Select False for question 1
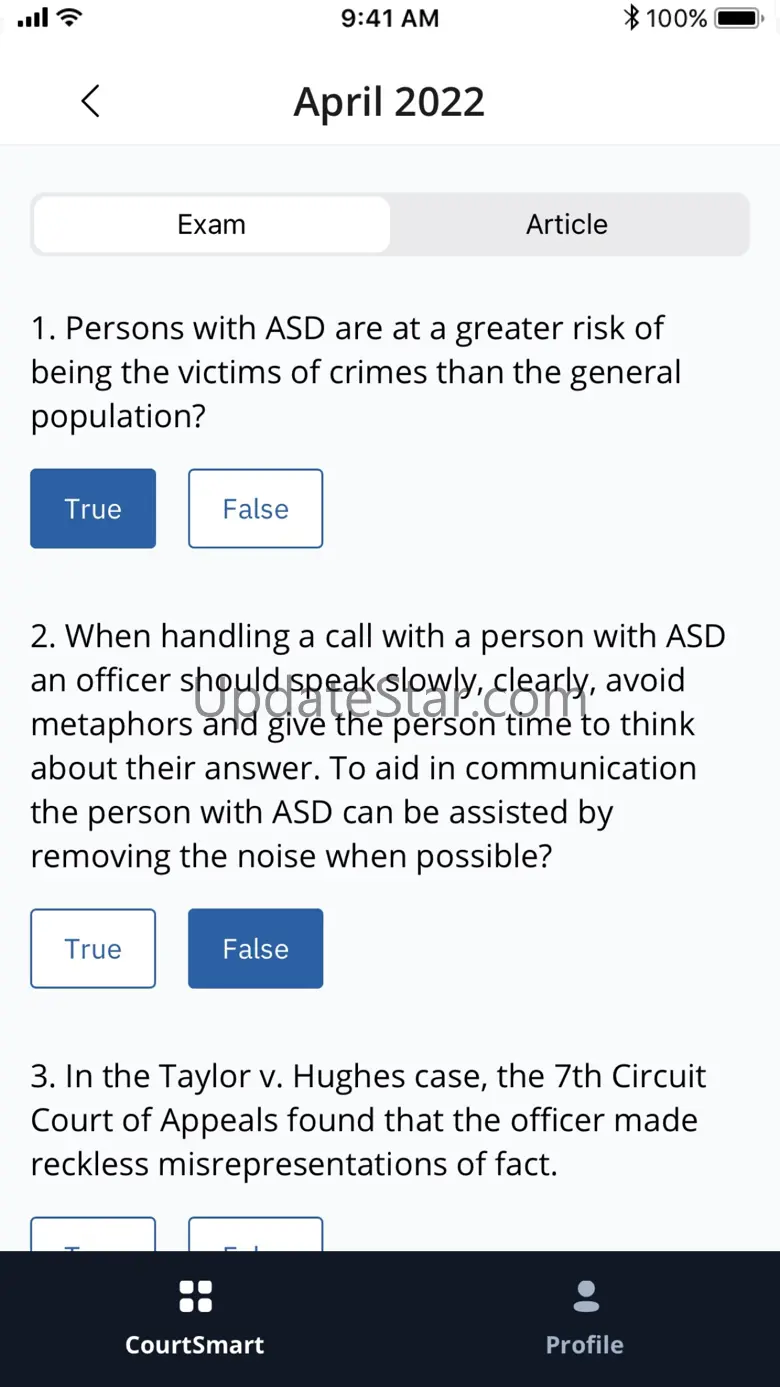Screen dimensions: 780x1387 [x=255, y=509]
